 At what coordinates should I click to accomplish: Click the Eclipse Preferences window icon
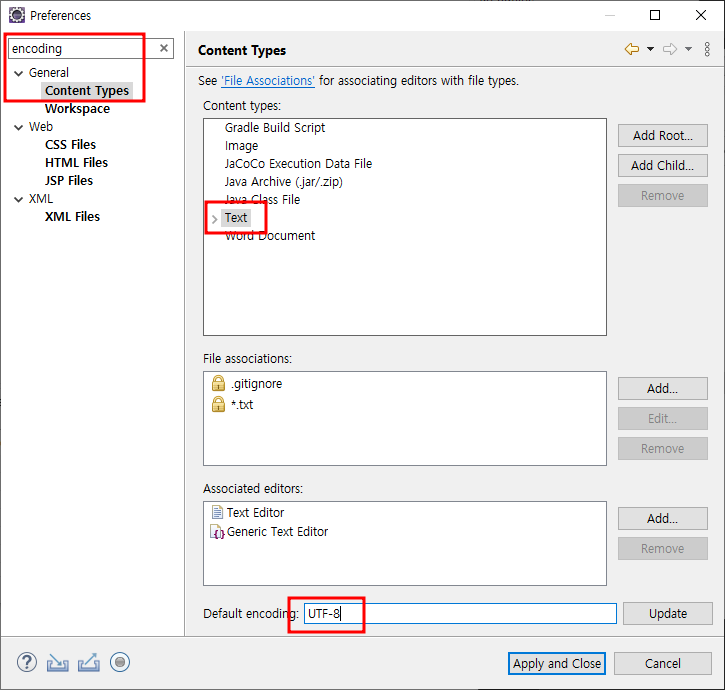17,15
